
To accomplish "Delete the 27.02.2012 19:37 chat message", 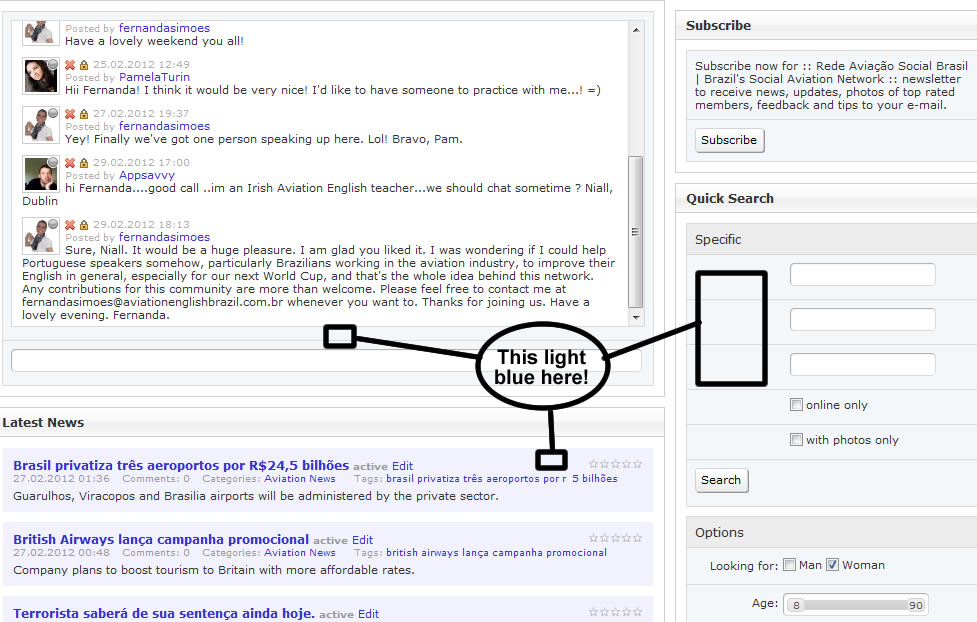I will click(x=70, y=114).
